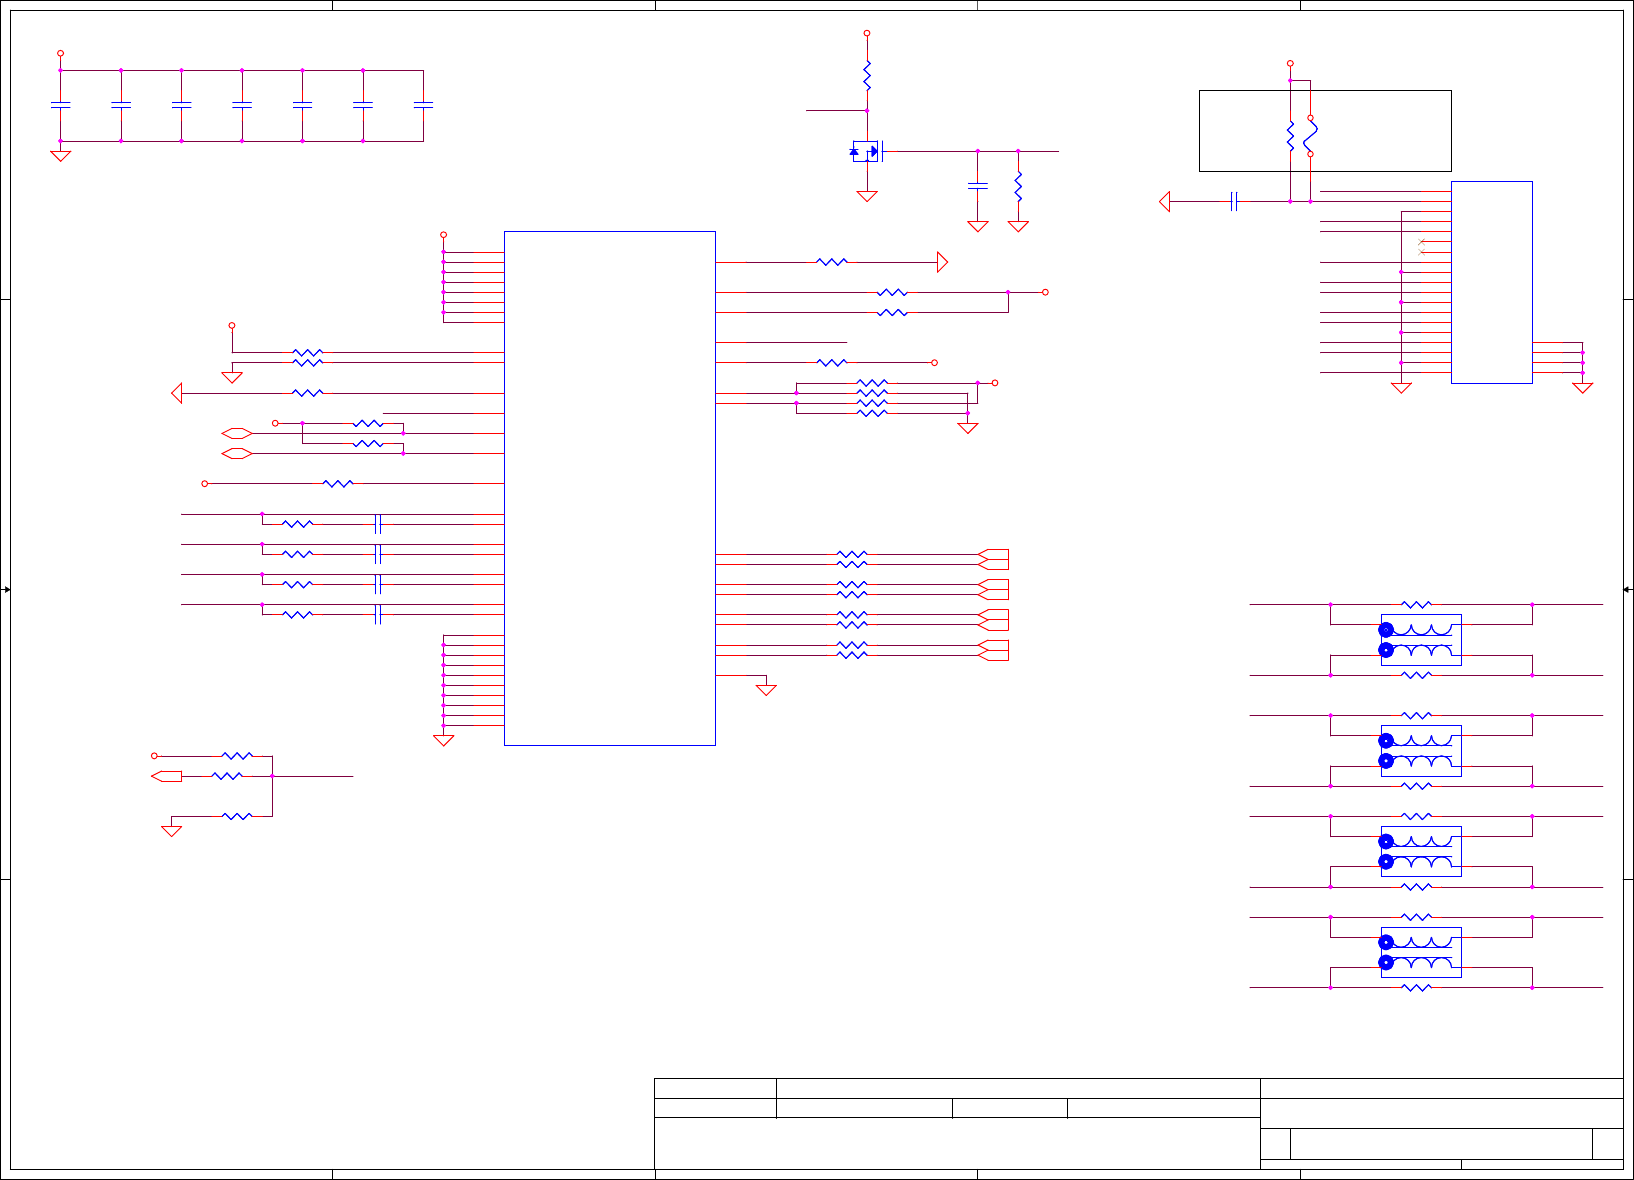Select the pull-up resistor above the transistor
Screen dimensions: 1634x1180
coord(867,75)
